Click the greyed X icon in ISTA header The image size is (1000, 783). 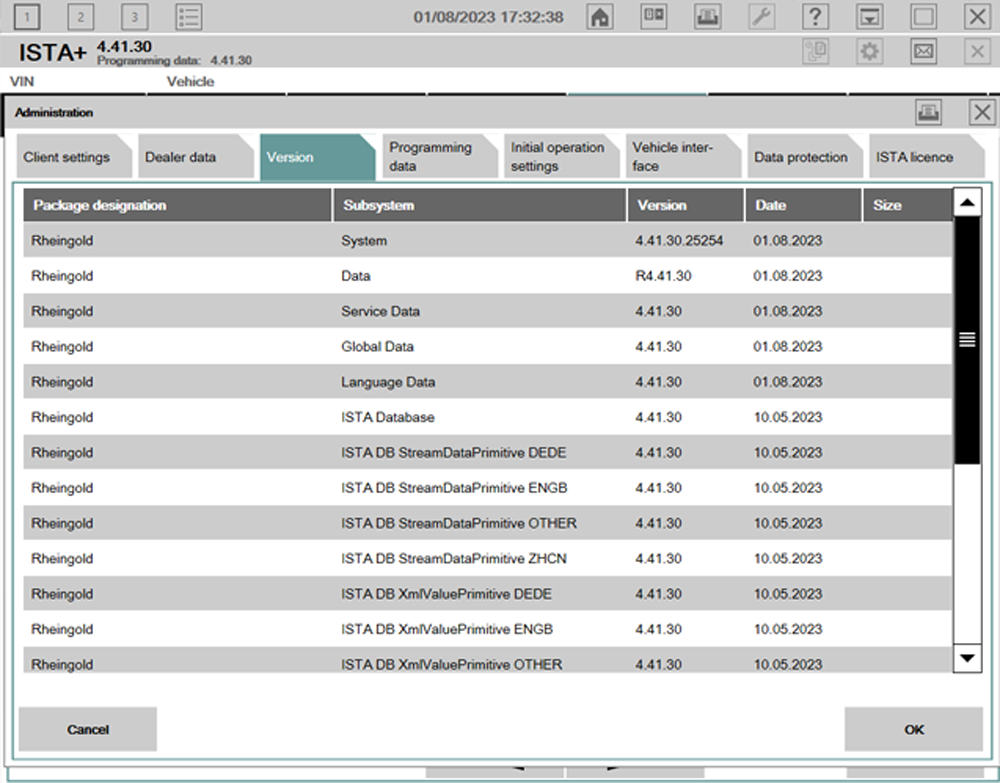point(977,51)
